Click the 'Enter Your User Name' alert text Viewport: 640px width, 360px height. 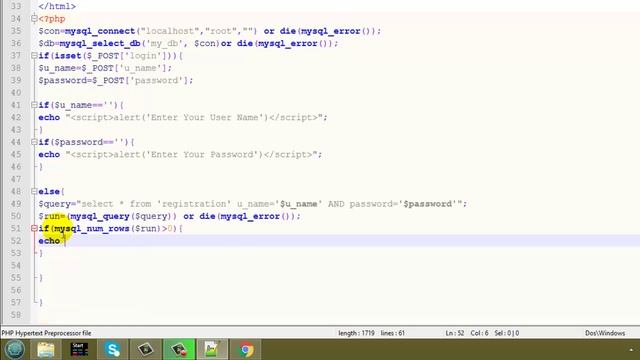pos(204,118)
